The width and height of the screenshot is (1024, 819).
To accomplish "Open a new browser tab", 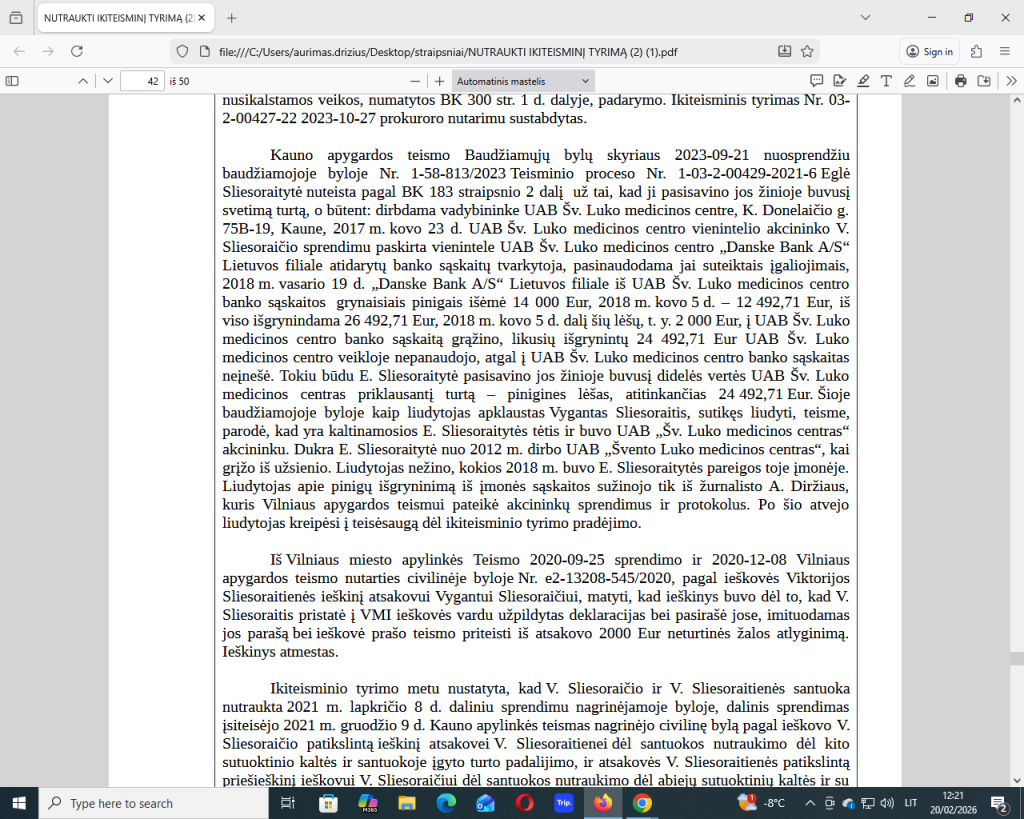I will click(231, 18).
